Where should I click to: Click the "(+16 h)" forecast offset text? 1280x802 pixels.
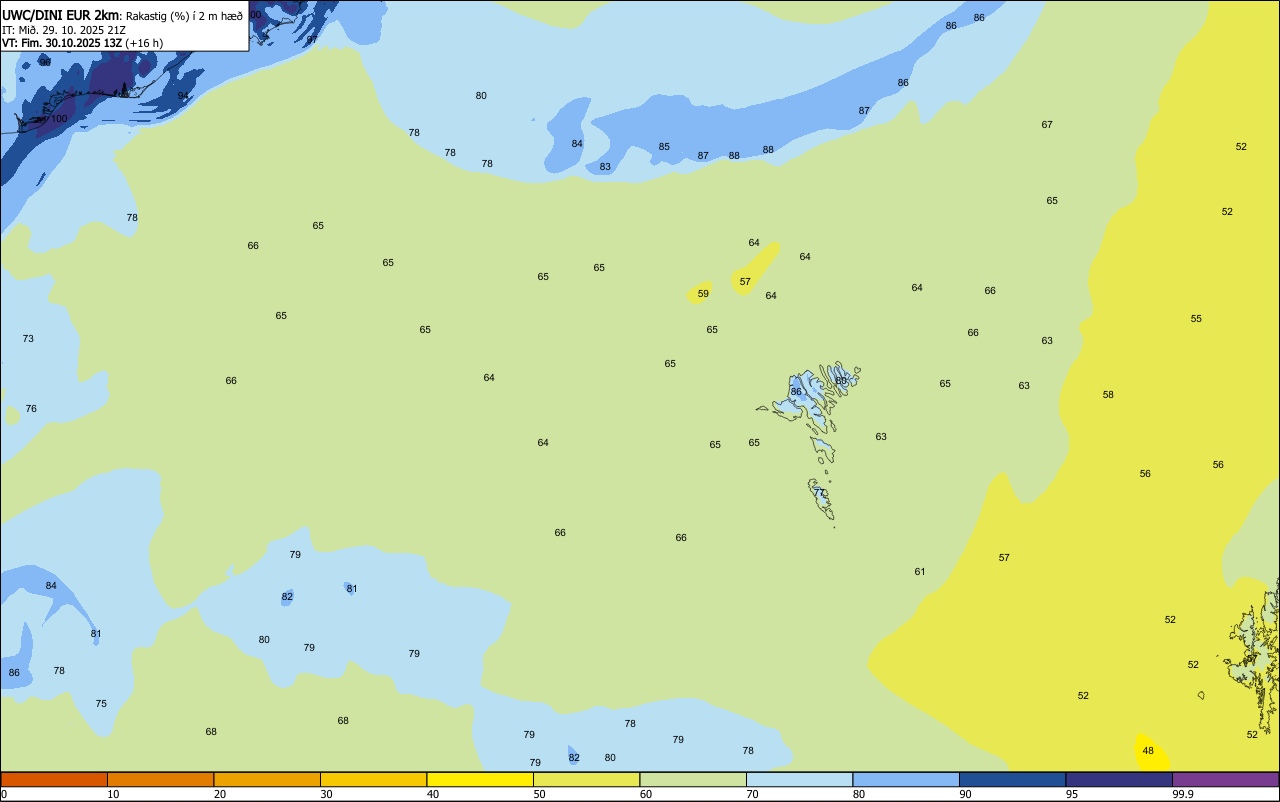[144, 43]
